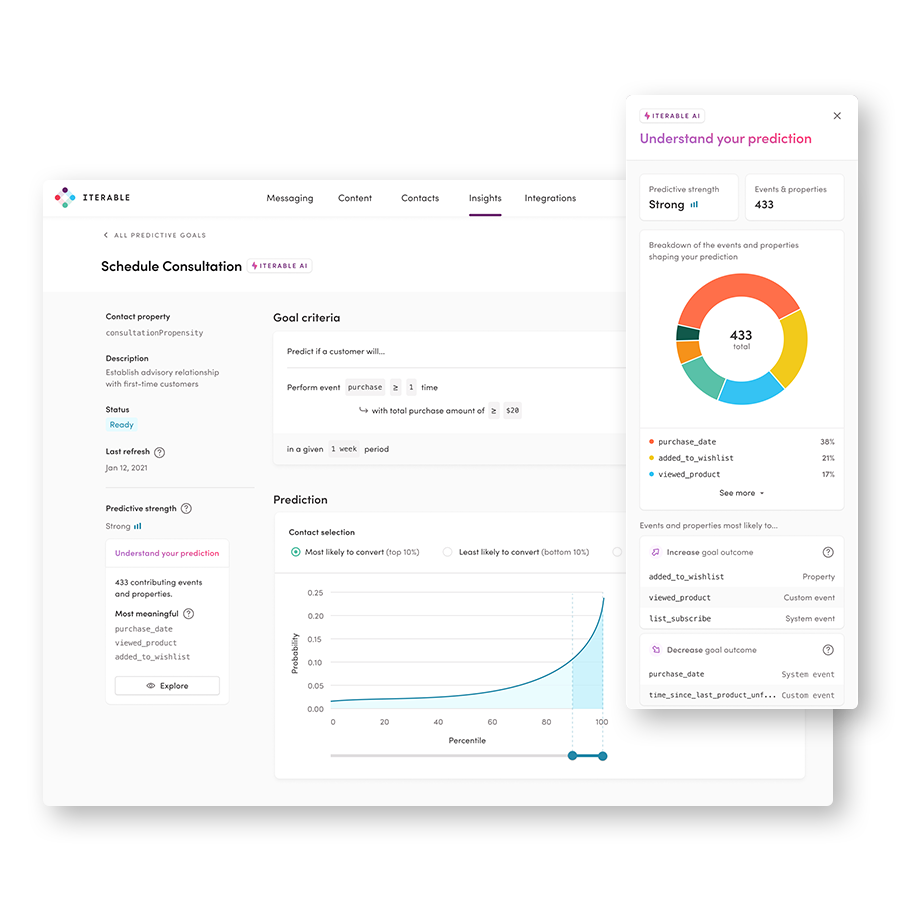Open help for Last refresh
Image resolution: width=900 pixels, height=900 pixels.
tap(160, 452)
